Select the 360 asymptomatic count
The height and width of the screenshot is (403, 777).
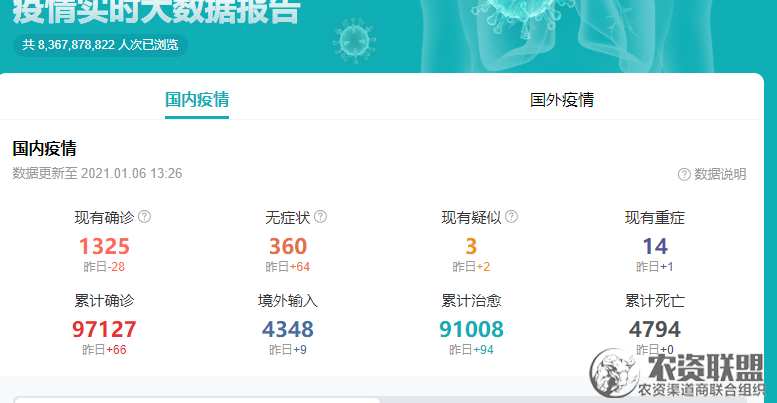[x=288, y=246]
